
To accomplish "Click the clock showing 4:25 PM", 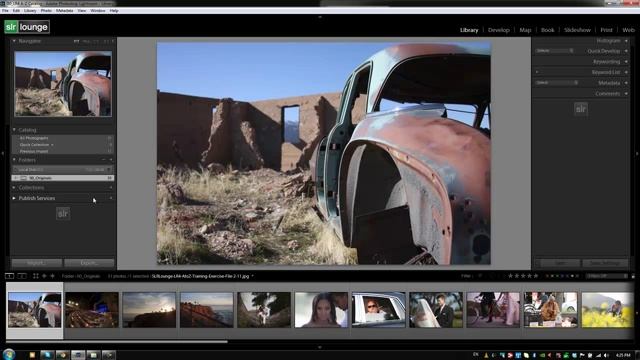I will pos(623,355).
